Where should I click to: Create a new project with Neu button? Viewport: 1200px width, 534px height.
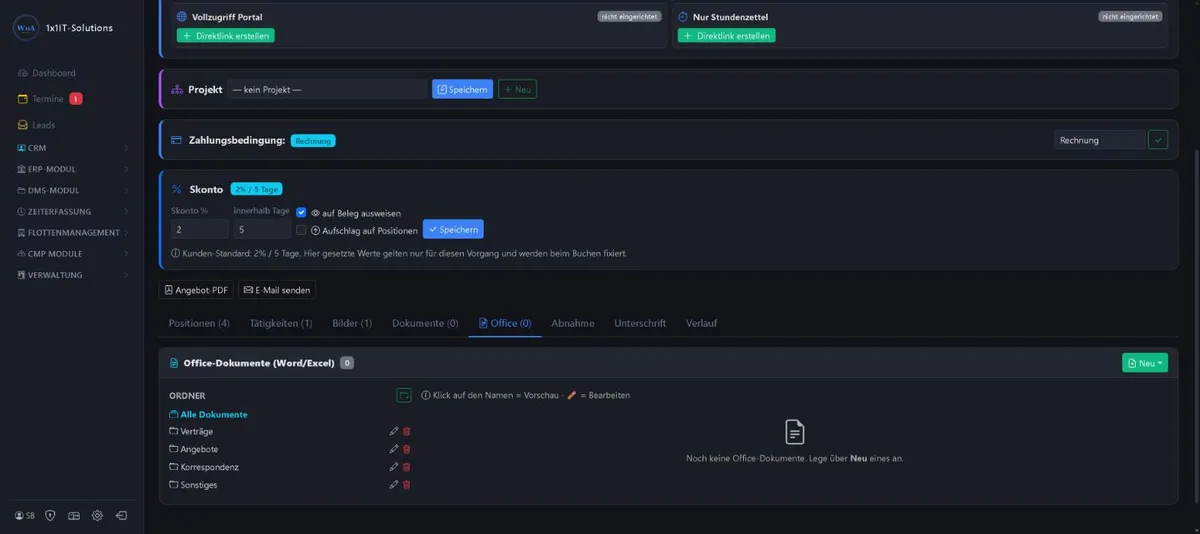(x=517, y=89)
